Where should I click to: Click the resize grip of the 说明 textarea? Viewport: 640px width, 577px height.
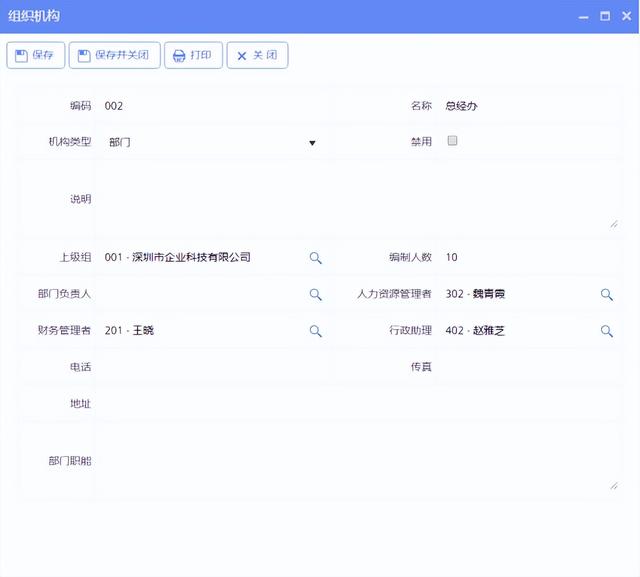coord(614,224)
